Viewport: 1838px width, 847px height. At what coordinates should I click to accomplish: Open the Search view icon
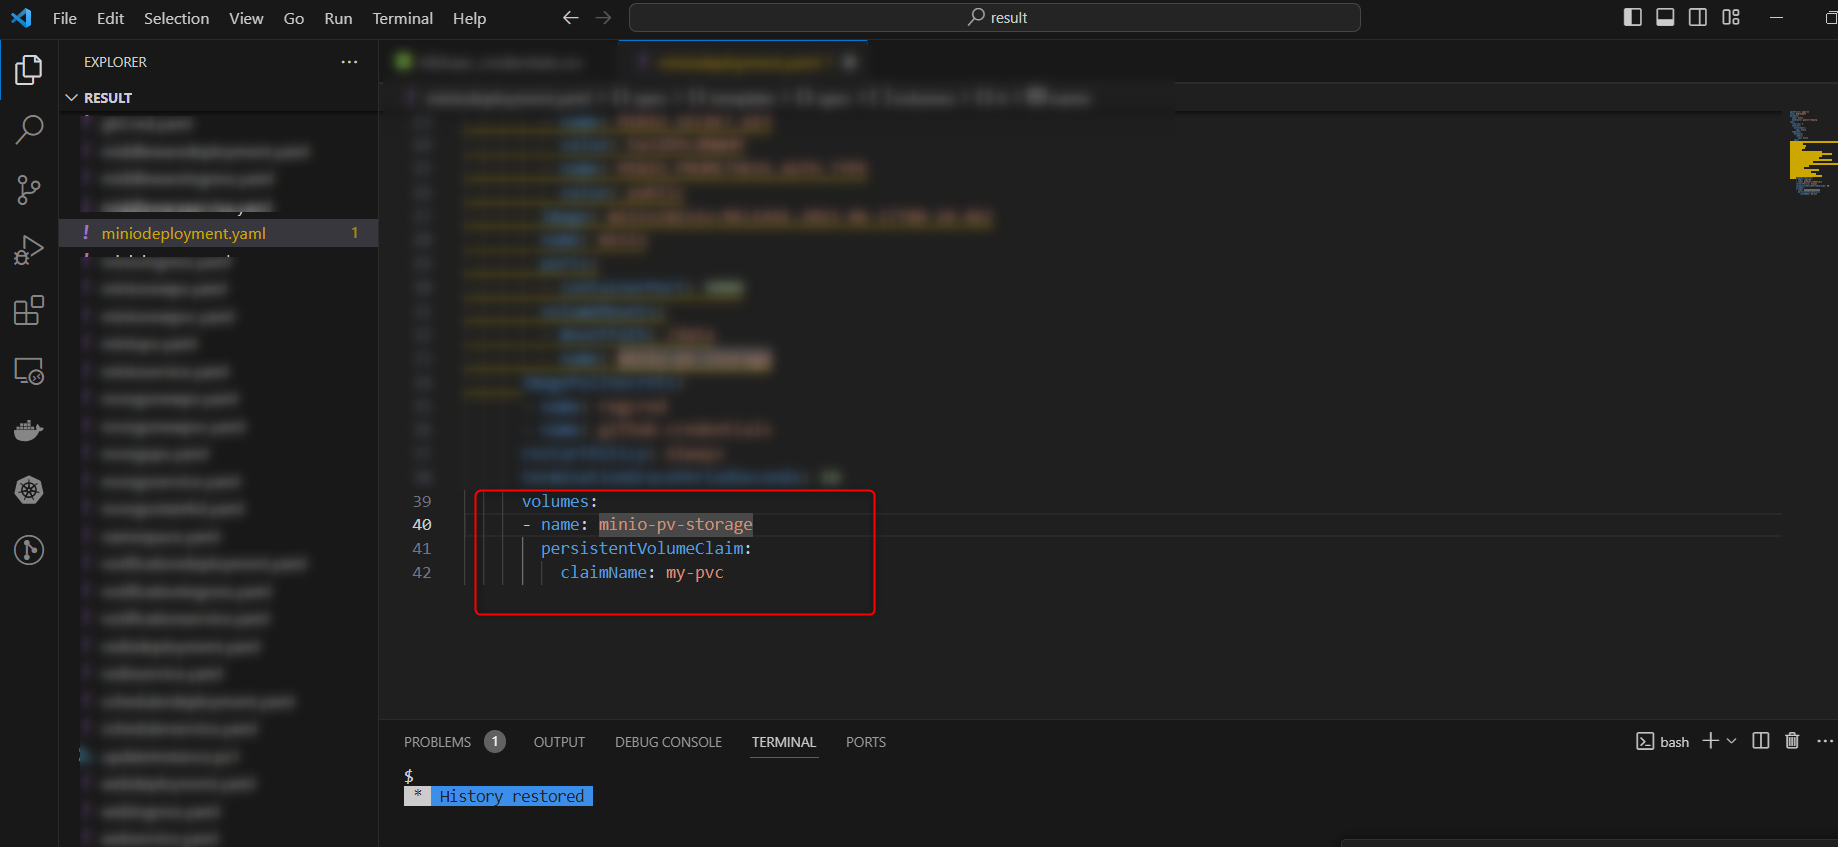[x=29, y=129]
